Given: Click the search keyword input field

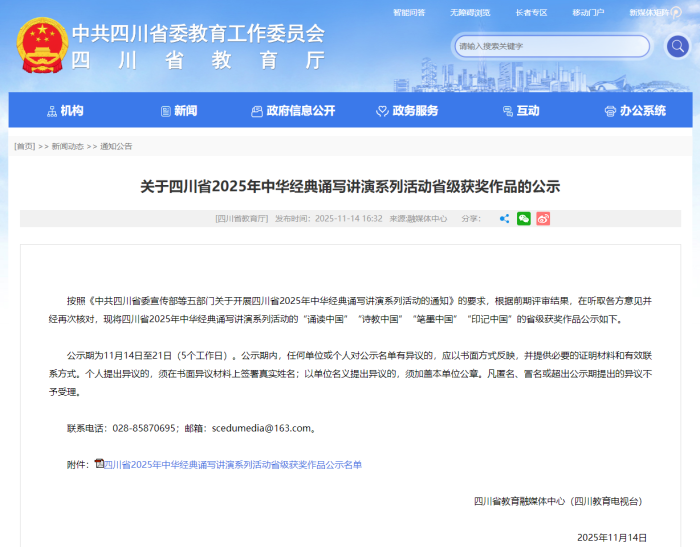Looking at the screenshot, I should (550, 46).
